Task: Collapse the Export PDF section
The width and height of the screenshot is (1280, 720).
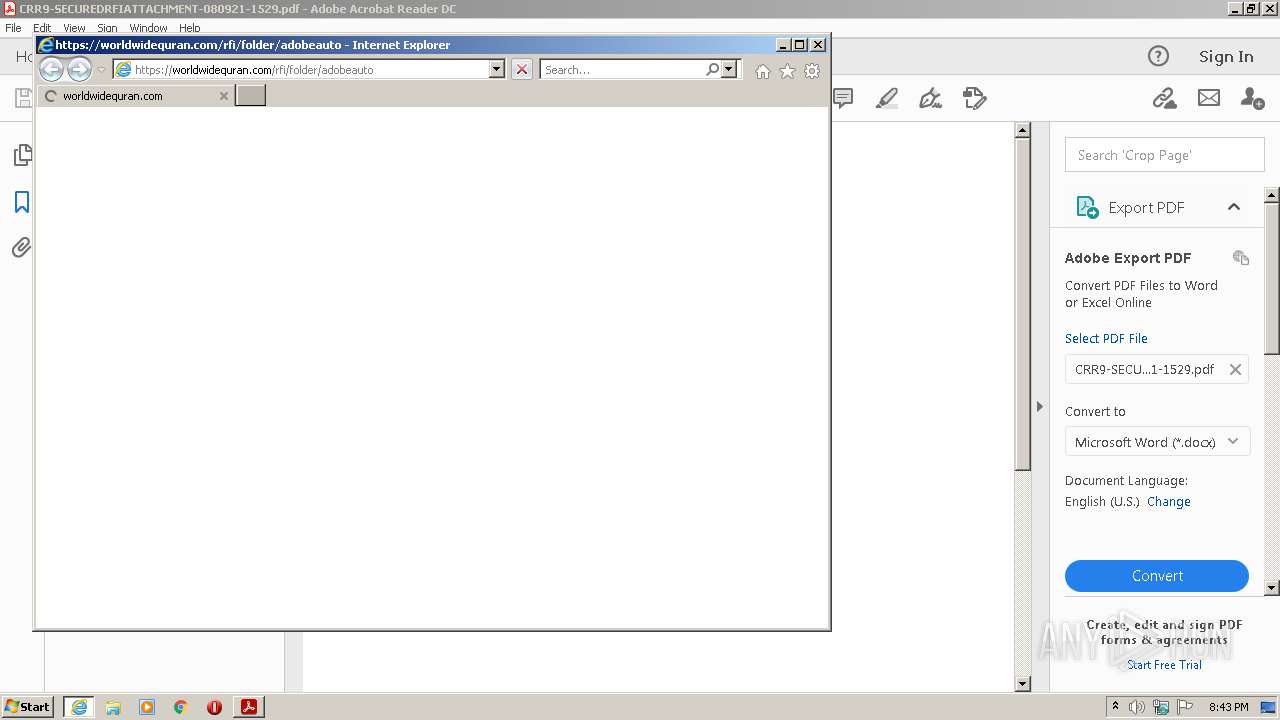Action: [x=1233, y=207]
